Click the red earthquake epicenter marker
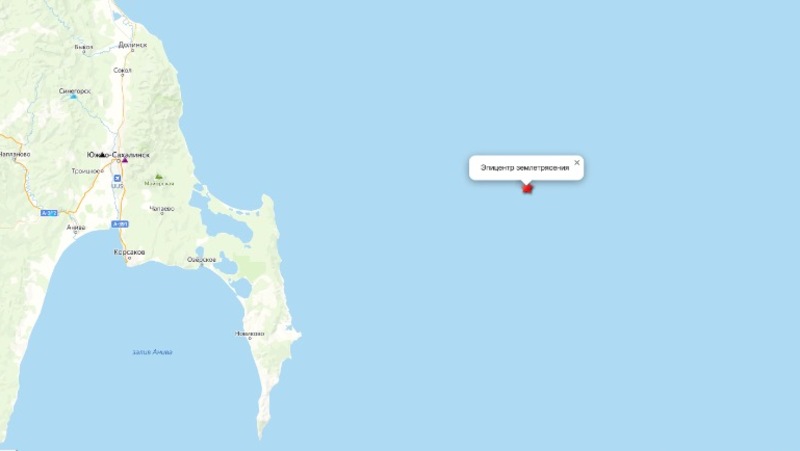 (527, 188)
